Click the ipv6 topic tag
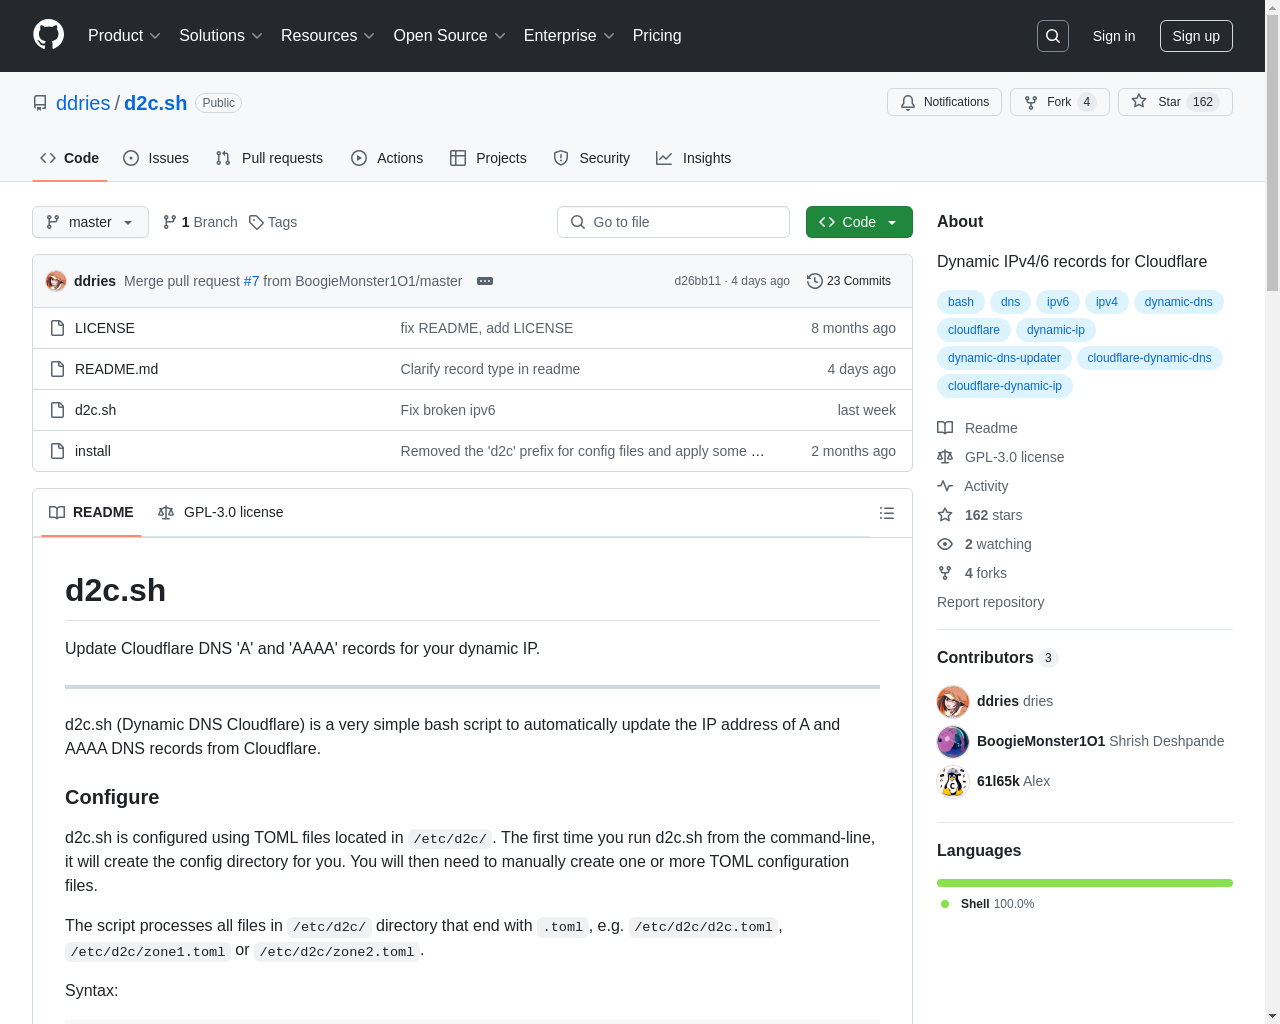The width and height of the screenshot is (1280, 1024). pyautogui.click(x=1058, y=302)
